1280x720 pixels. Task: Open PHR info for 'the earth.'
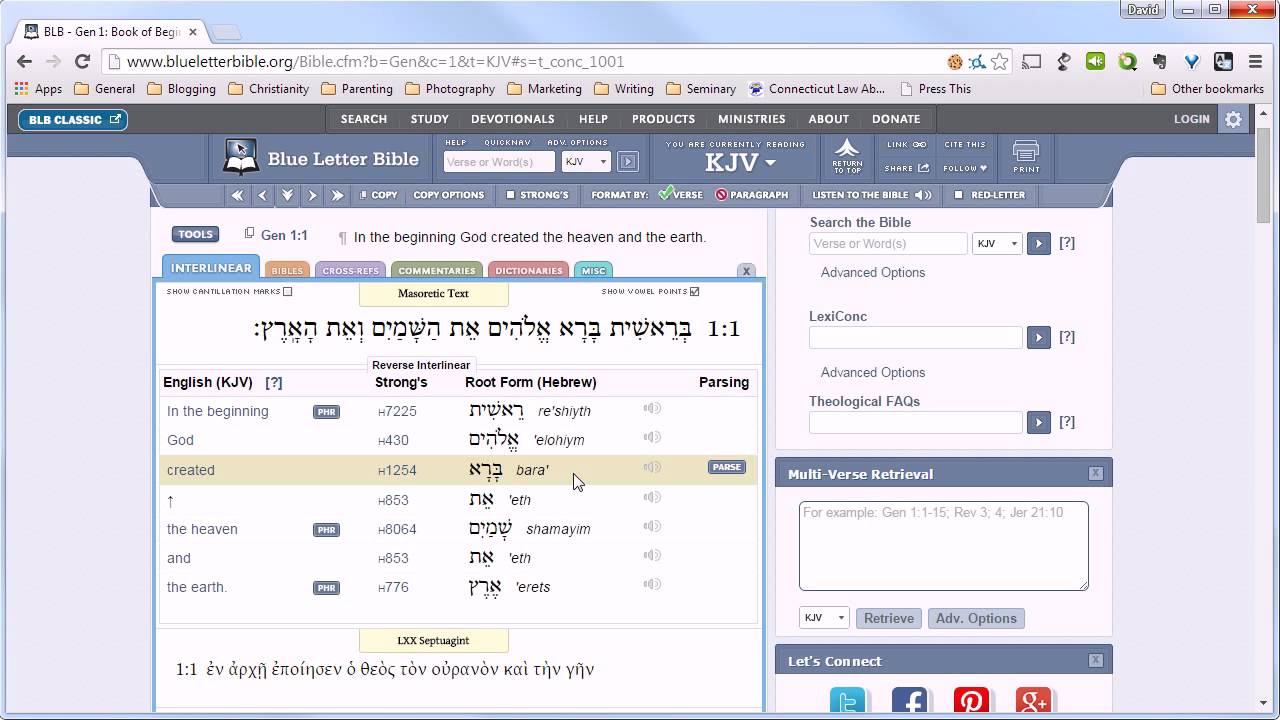[x=326, y=588]
